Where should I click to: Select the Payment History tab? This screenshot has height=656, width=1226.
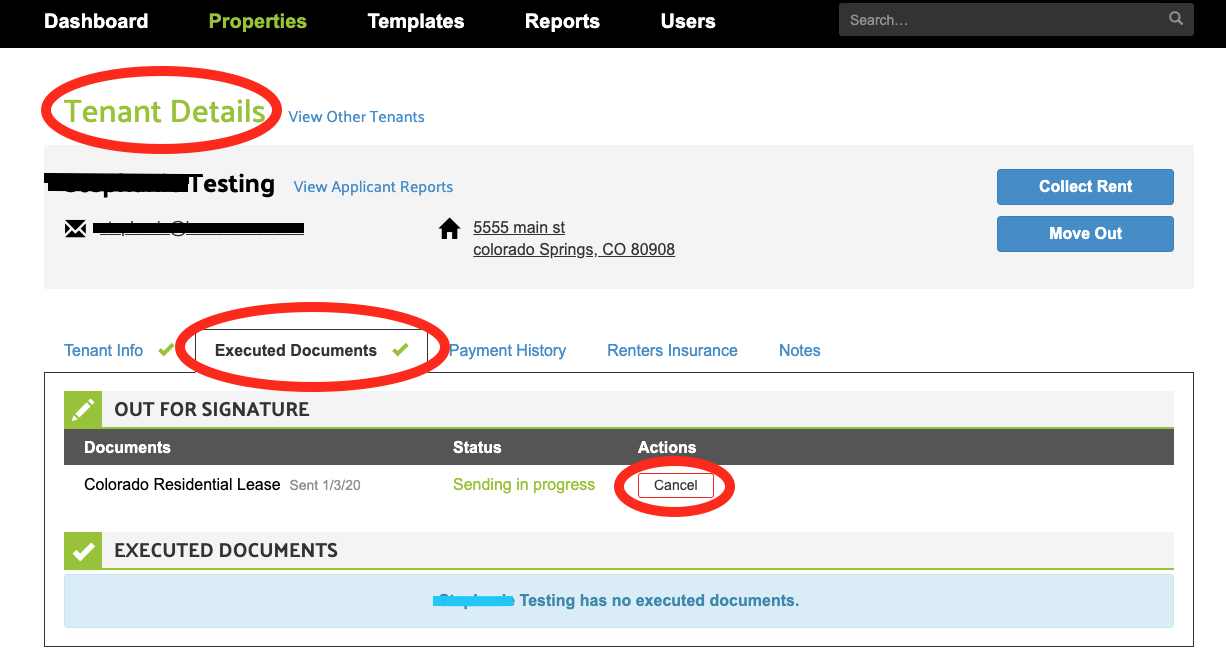tap(508, 350)
